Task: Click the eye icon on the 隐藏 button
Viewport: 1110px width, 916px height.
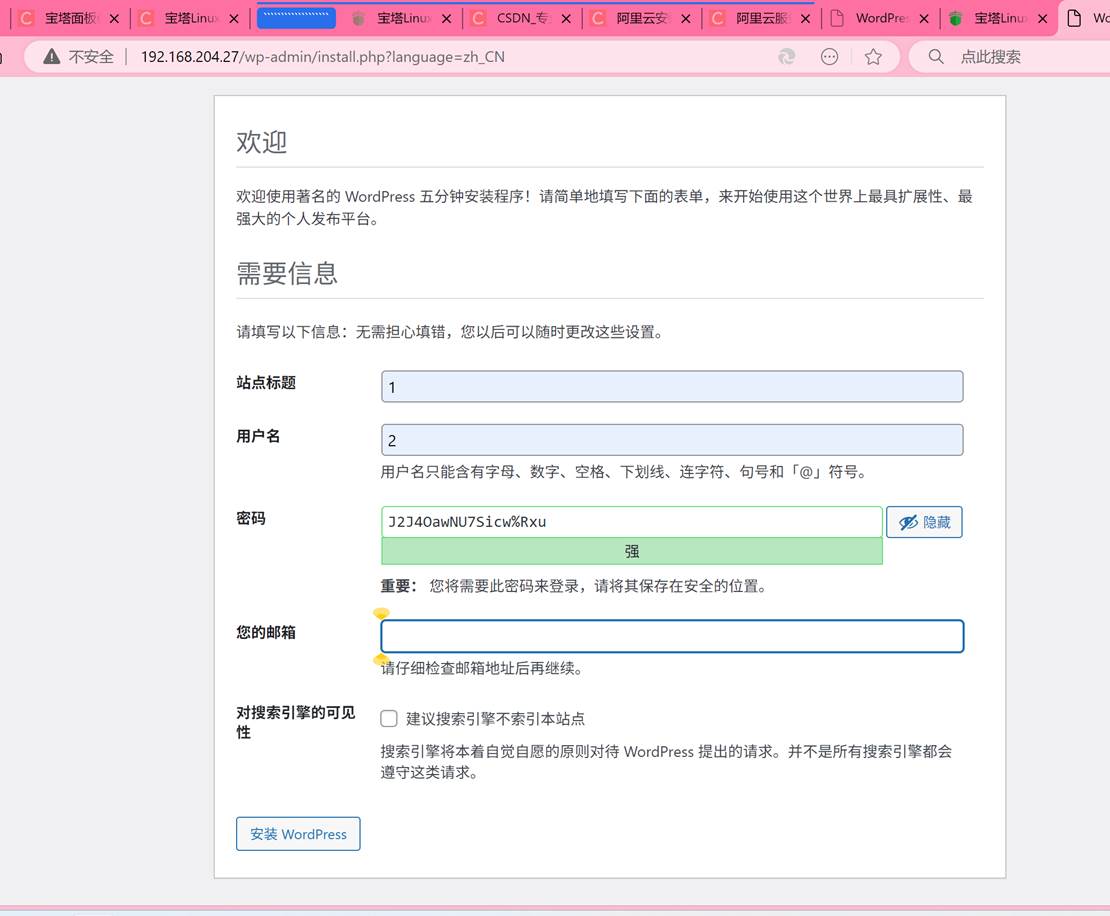Action: tap(908, 522)
